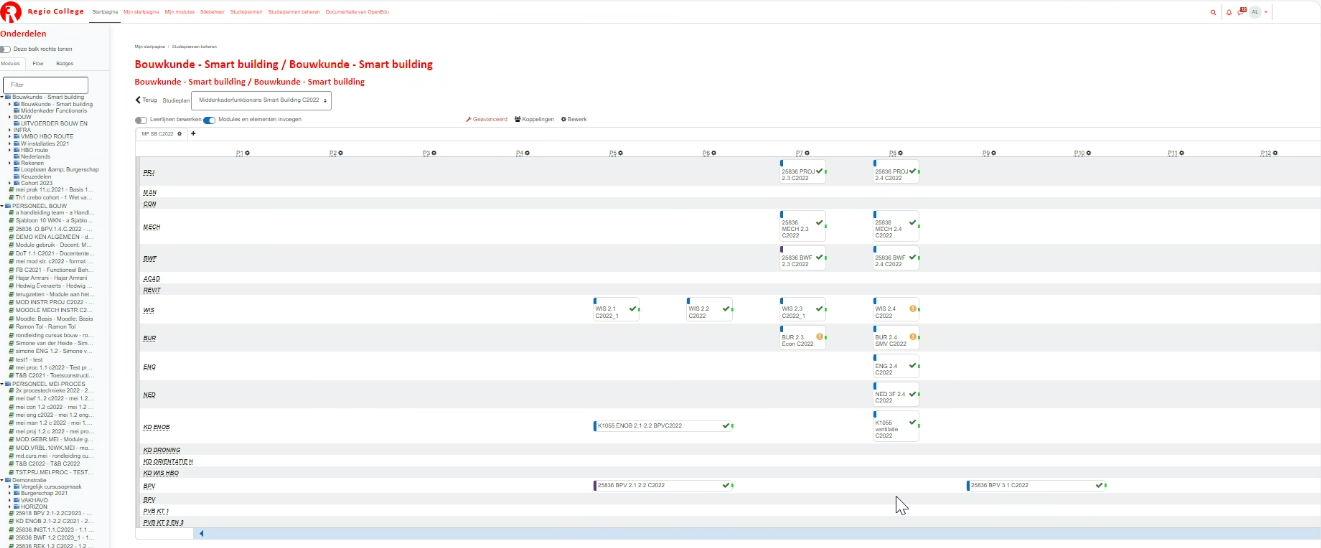
Task: Expand the user account menu arrow
Action: (x=1266, y=12)
